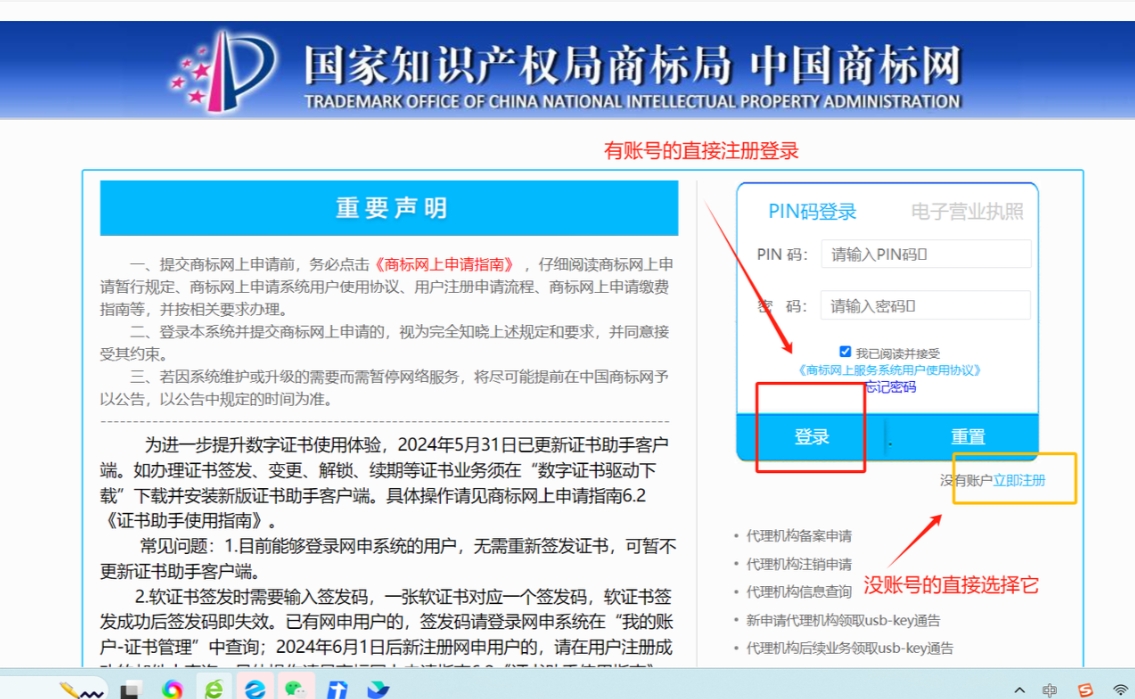The width and height of the screenshot is (1135, 699).
Task: Open the blue arrow app in taskbar
Action: (x=337, y=690)
